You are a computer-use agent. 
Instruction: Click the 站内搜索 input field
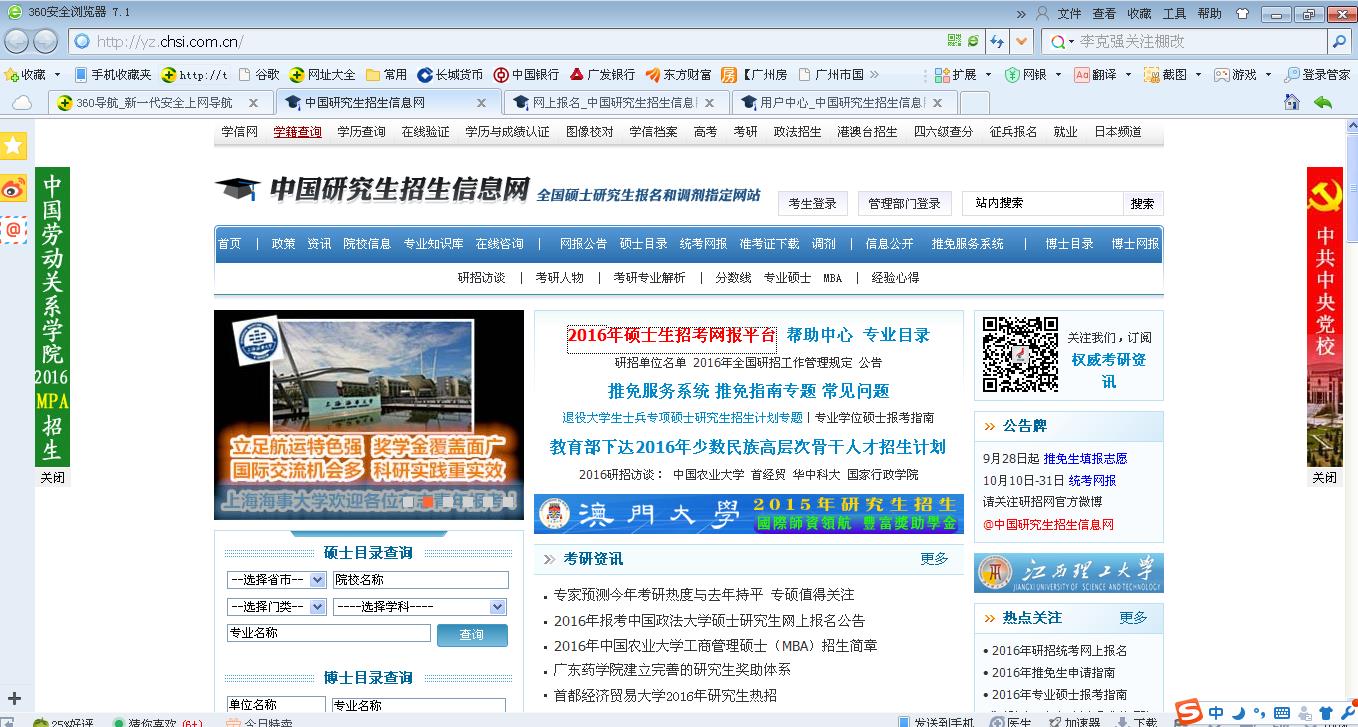pyautogui.click(x=1043, y=203)
